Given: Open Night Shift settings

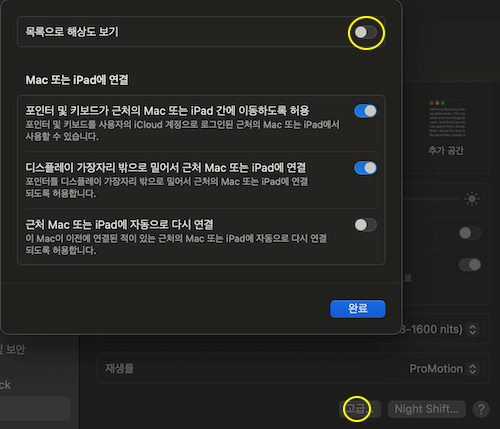Looking at the screenshot, I should (x=426, y=409).
